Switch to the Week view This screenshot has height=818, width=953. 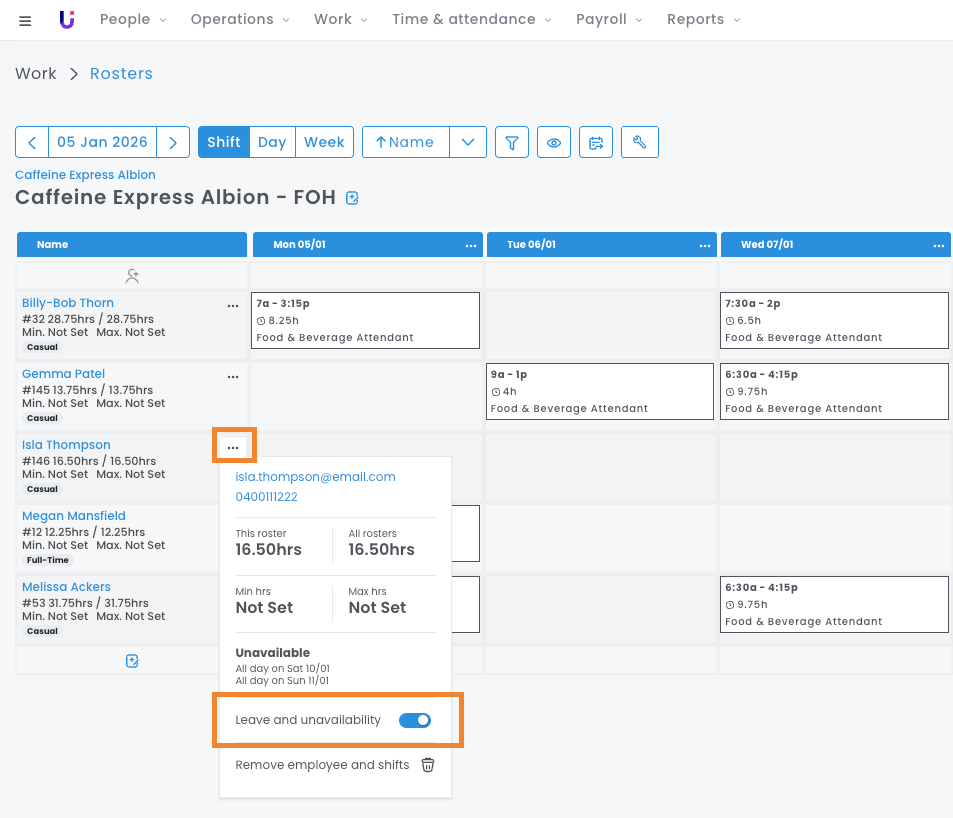(324, 142)
